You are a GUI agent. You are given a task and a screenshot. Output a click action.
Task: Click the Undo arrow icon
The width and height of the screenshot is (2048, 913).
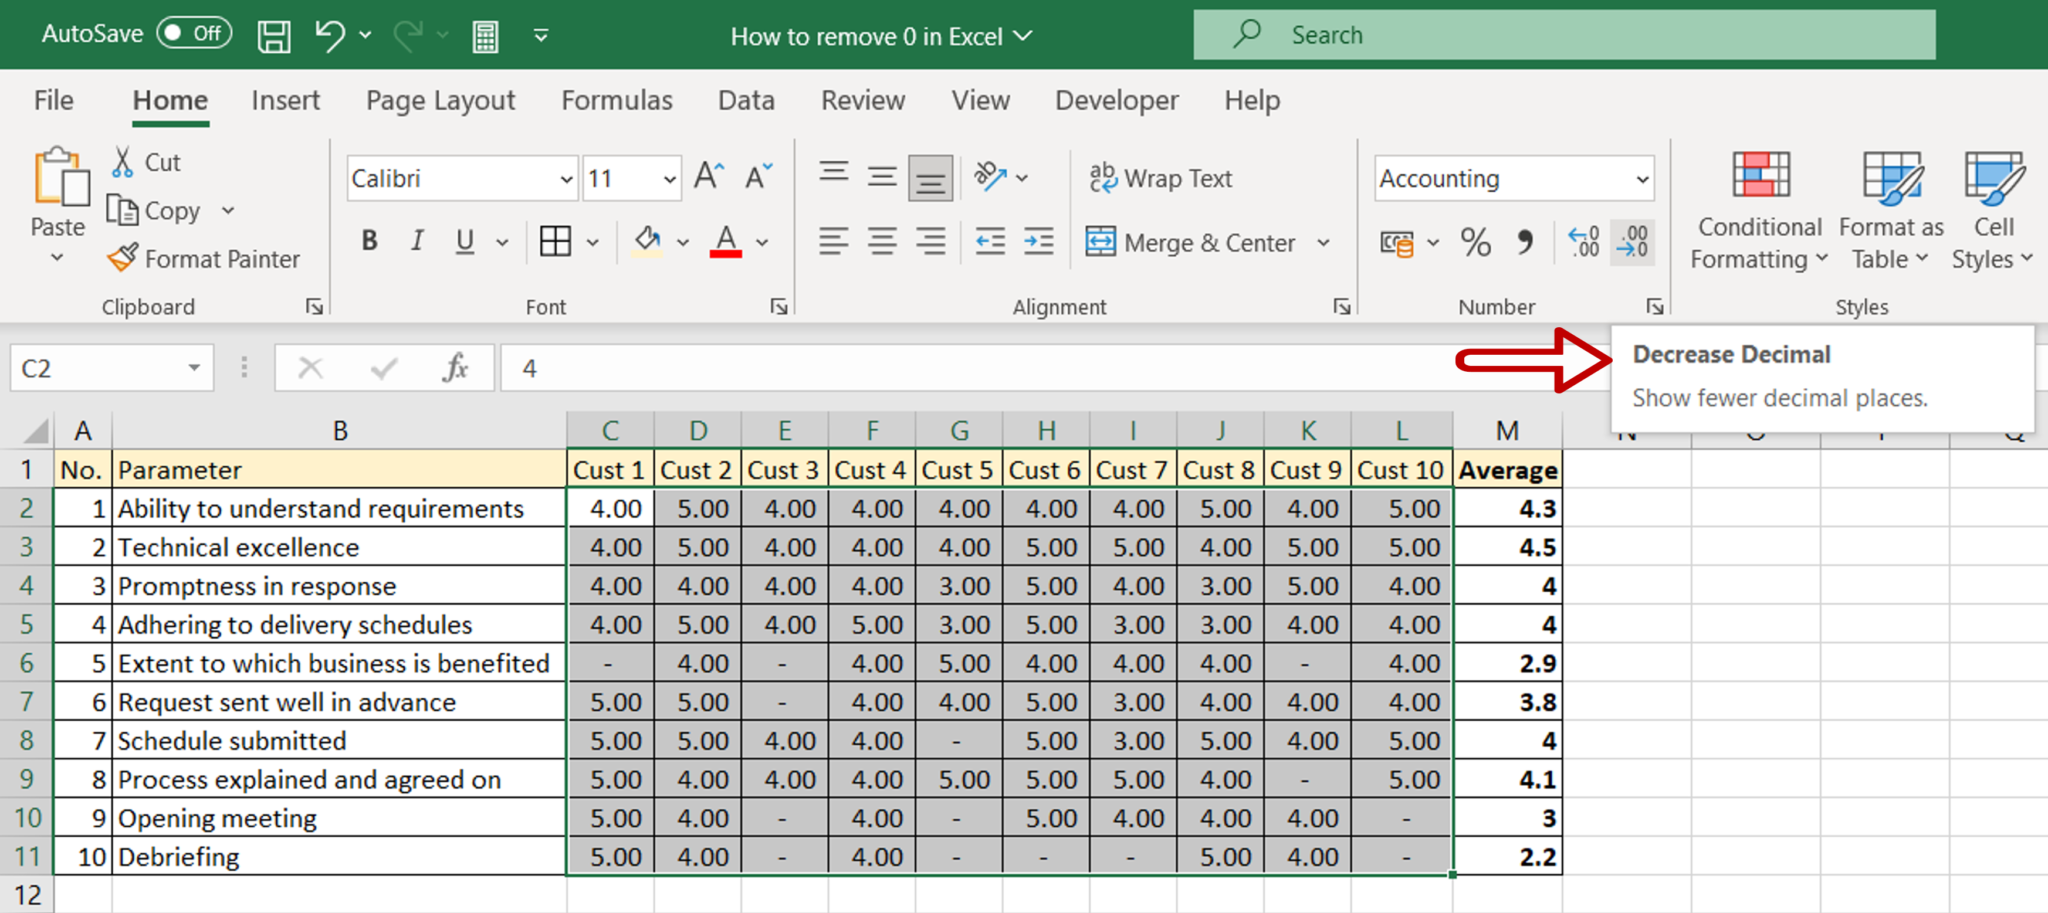(x=330, y=35)
